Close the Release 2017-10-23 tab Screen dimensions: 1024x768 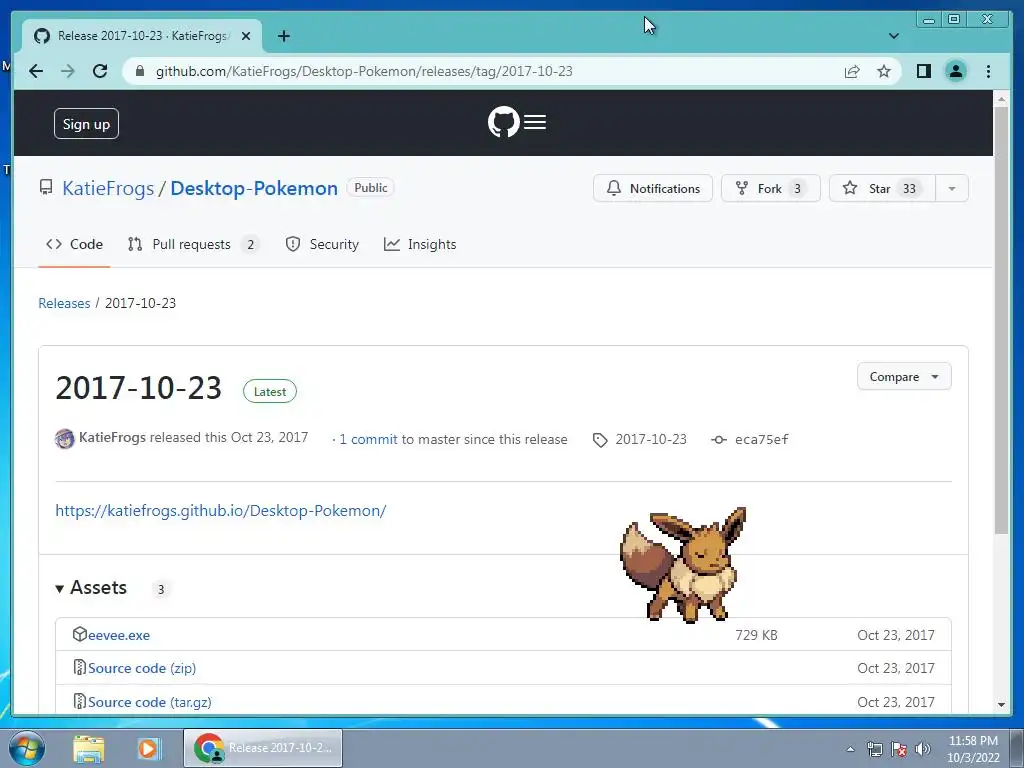246,36
